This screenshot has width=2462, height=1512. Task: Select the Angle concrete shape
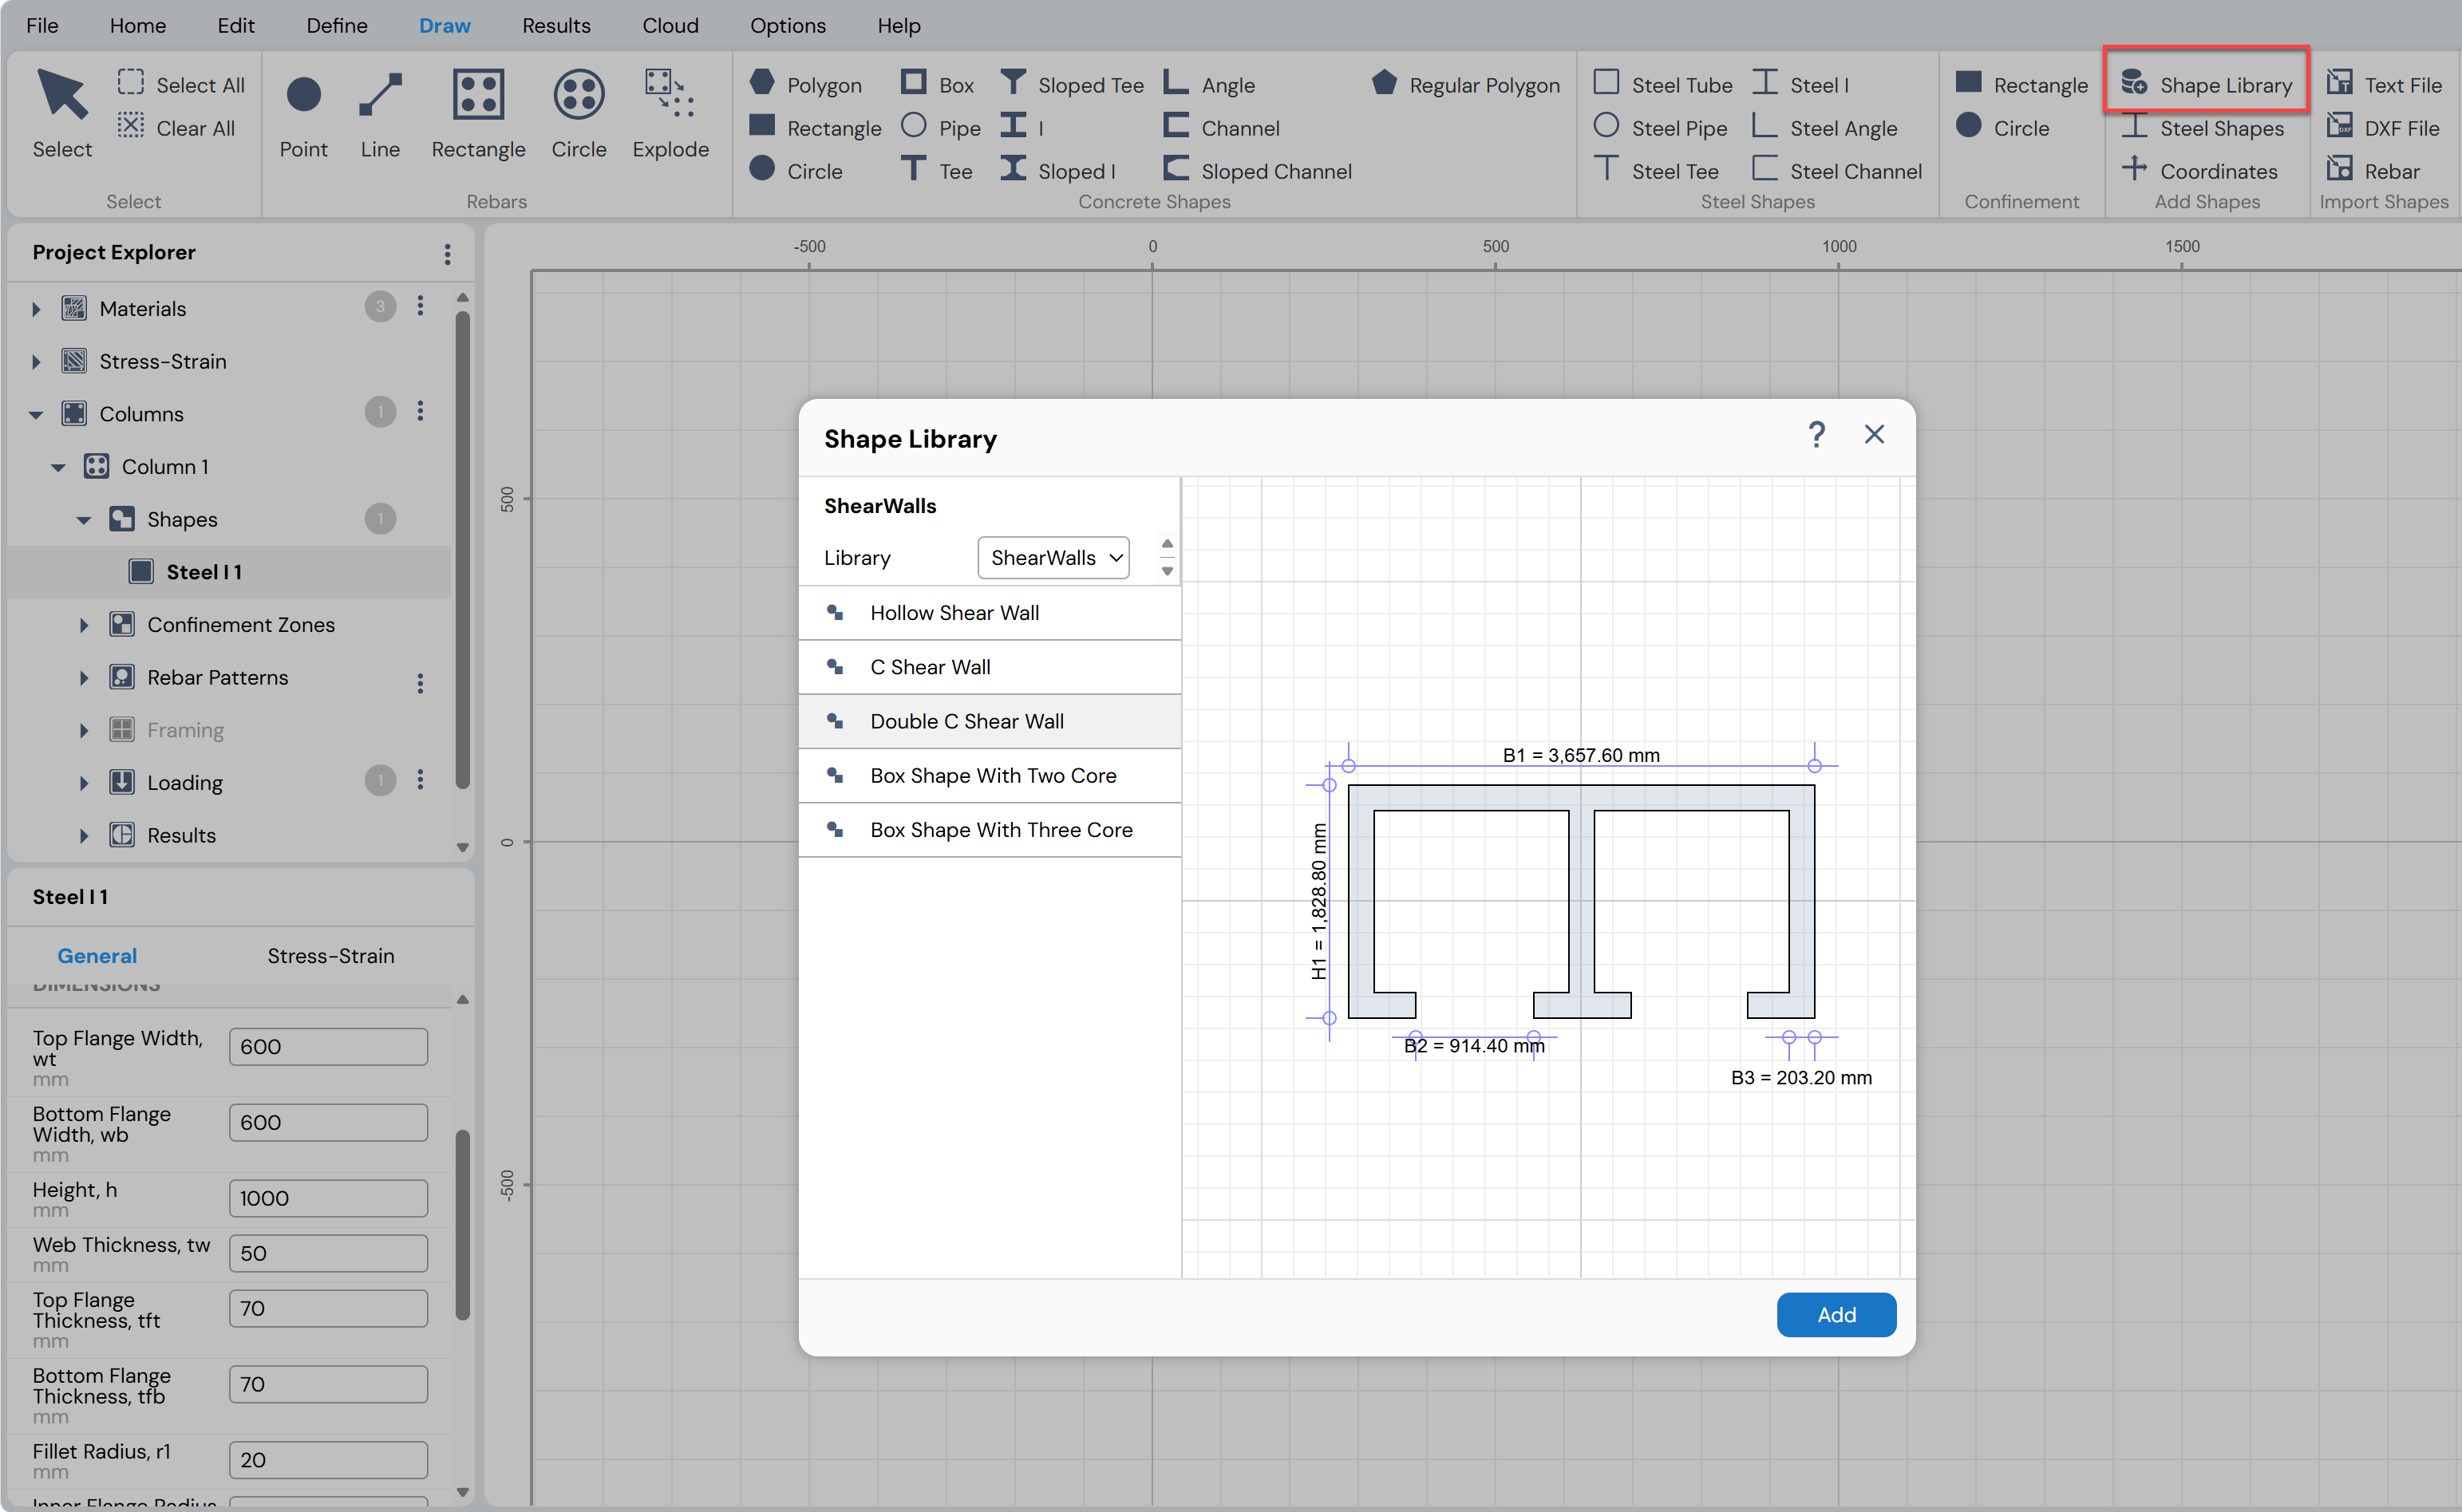[x=1209, y=84]
